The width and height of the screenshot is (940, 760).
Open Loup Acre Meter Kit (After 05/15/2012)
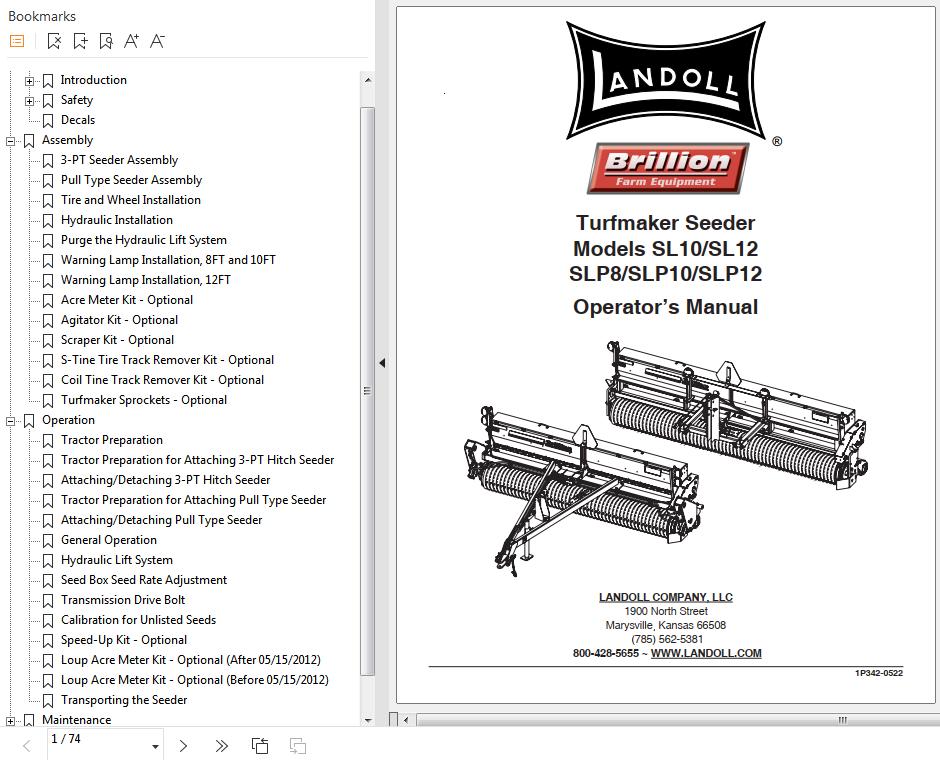click(191, 660)
